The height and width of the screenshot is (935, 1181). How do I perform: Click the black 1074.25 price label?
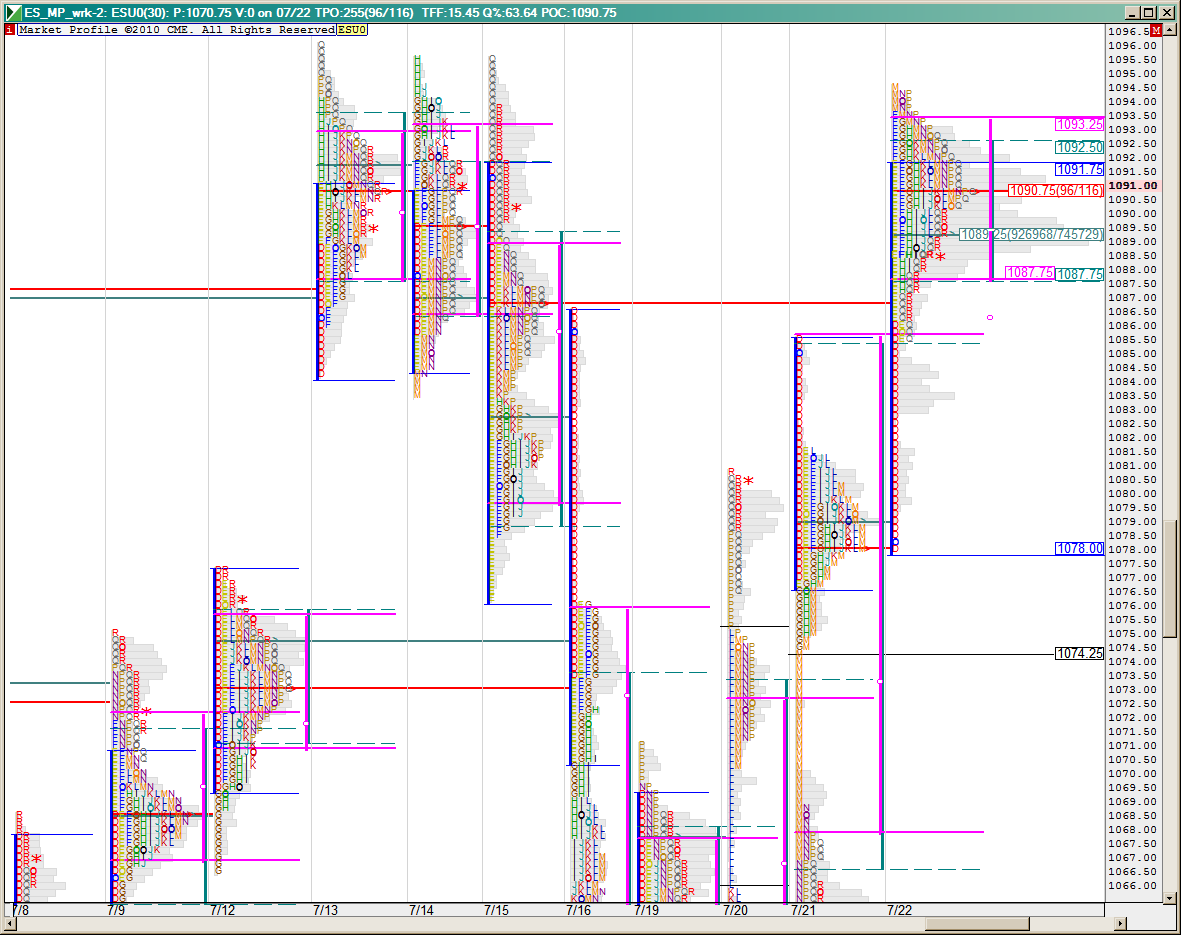[x=1079, y=654]
